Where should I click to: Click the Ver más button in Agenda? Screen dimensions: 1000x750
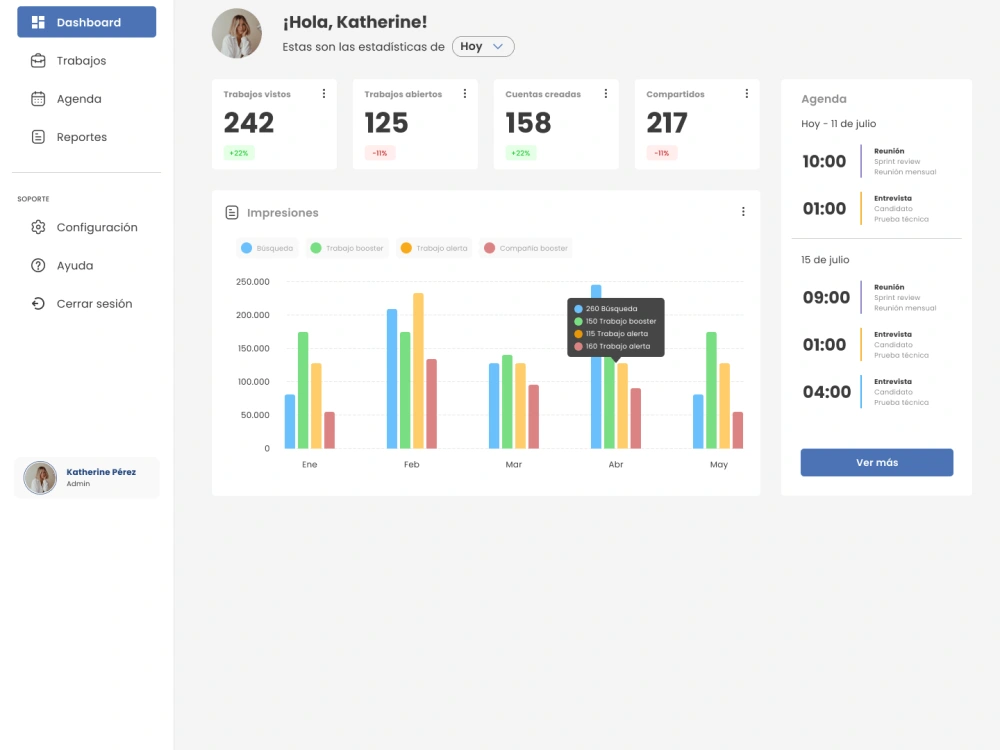click(876, 462)
